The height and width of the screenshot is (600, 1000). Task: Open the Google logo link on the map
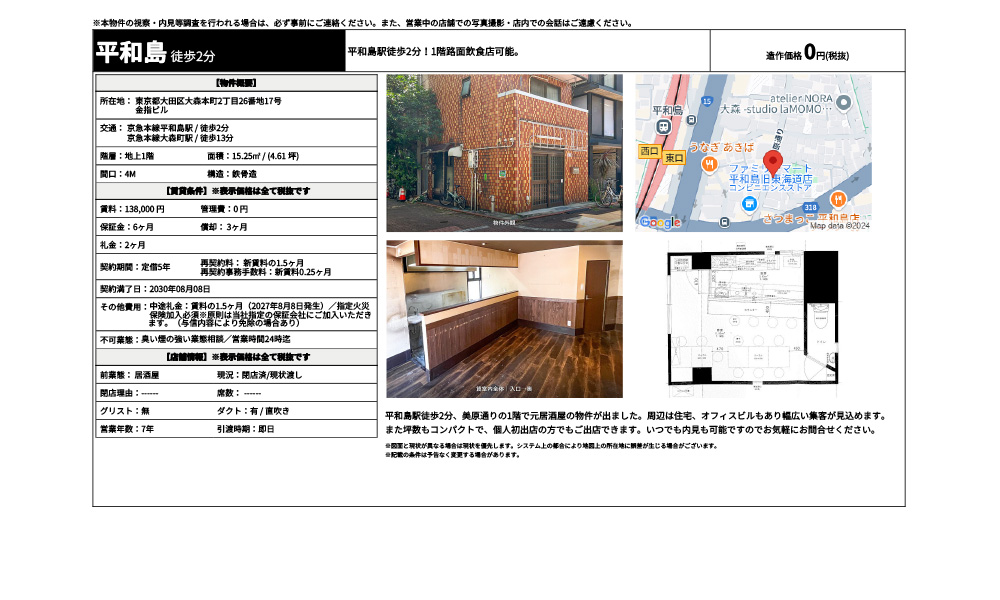[660, 223]
